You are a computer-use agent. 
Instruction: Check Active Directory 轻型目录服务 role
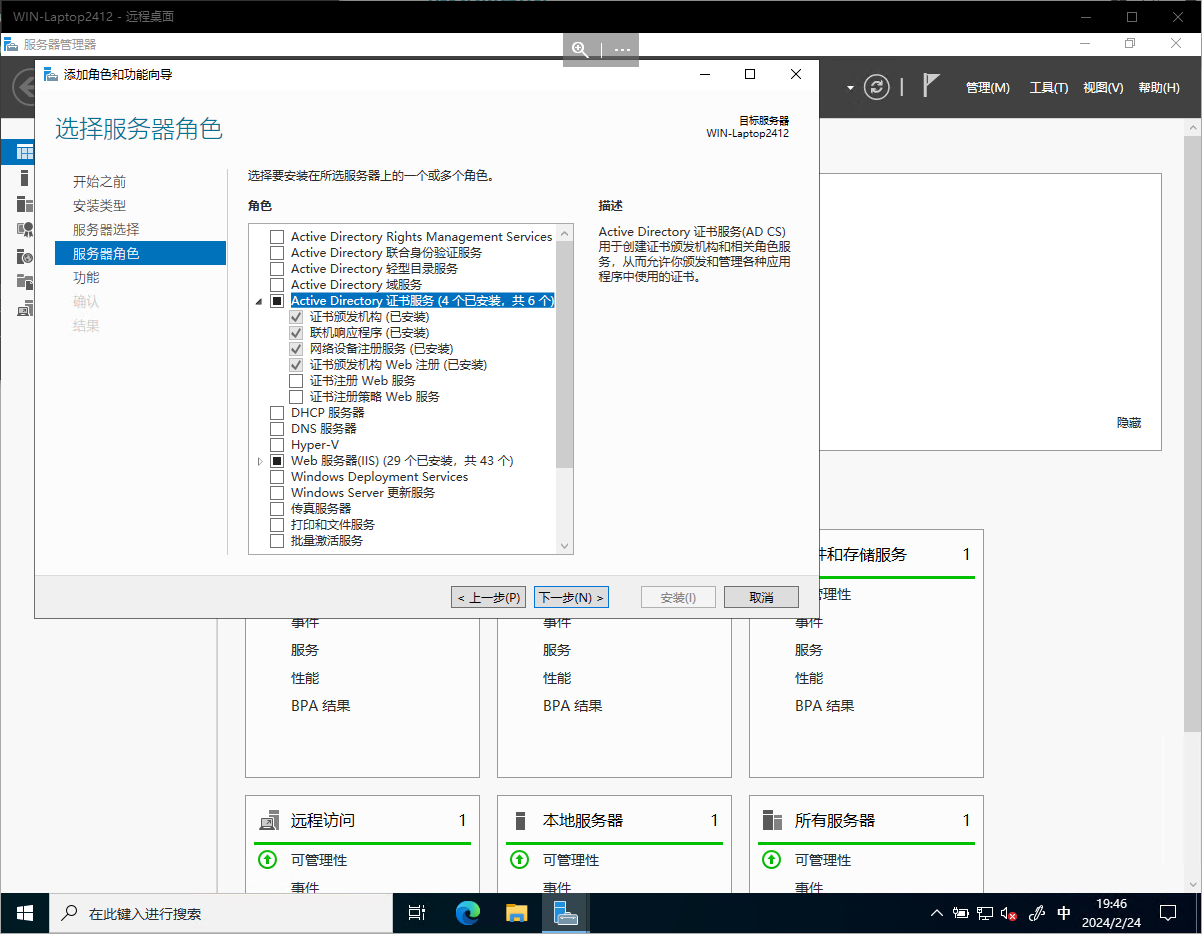[277, 269]
